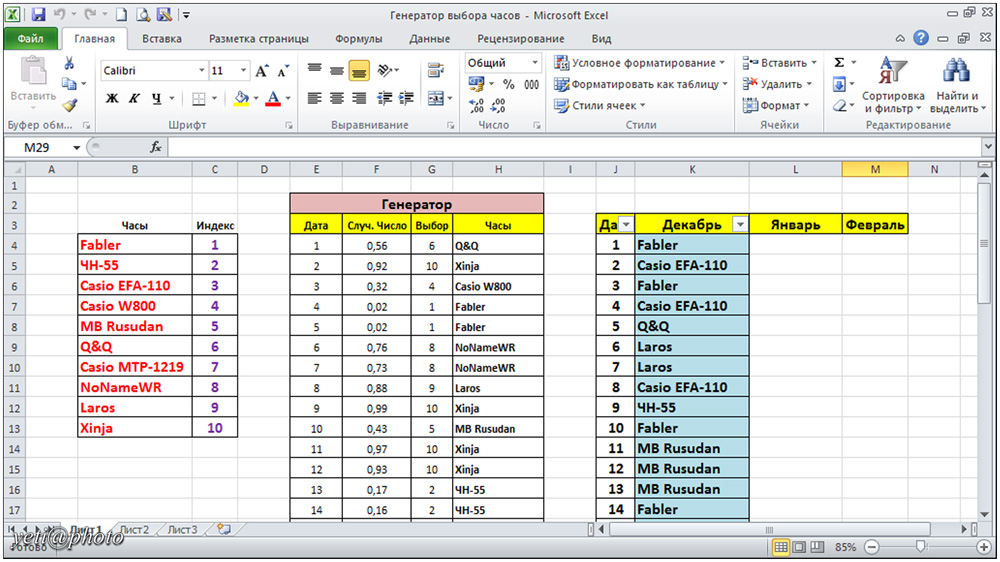Open the Декабрь column filter dropdown
The image size is (1000, 562).
739,225
